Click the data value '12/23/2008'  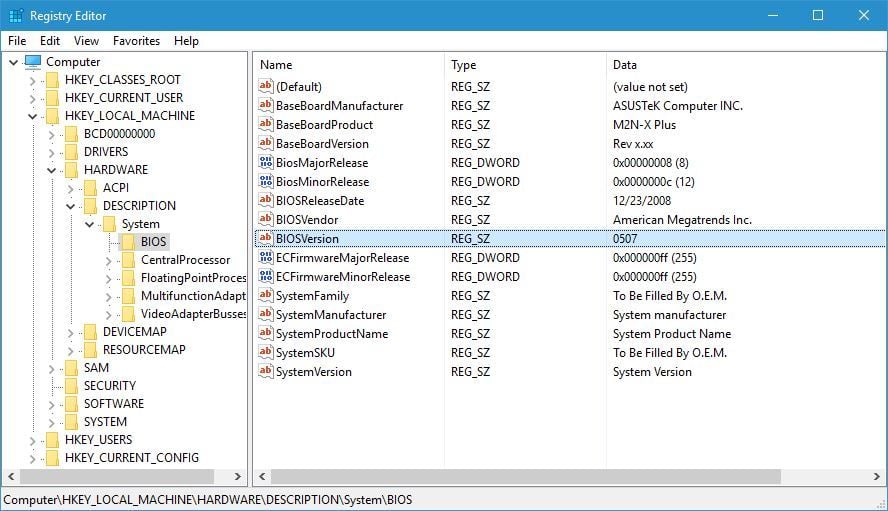coord(642,201)
